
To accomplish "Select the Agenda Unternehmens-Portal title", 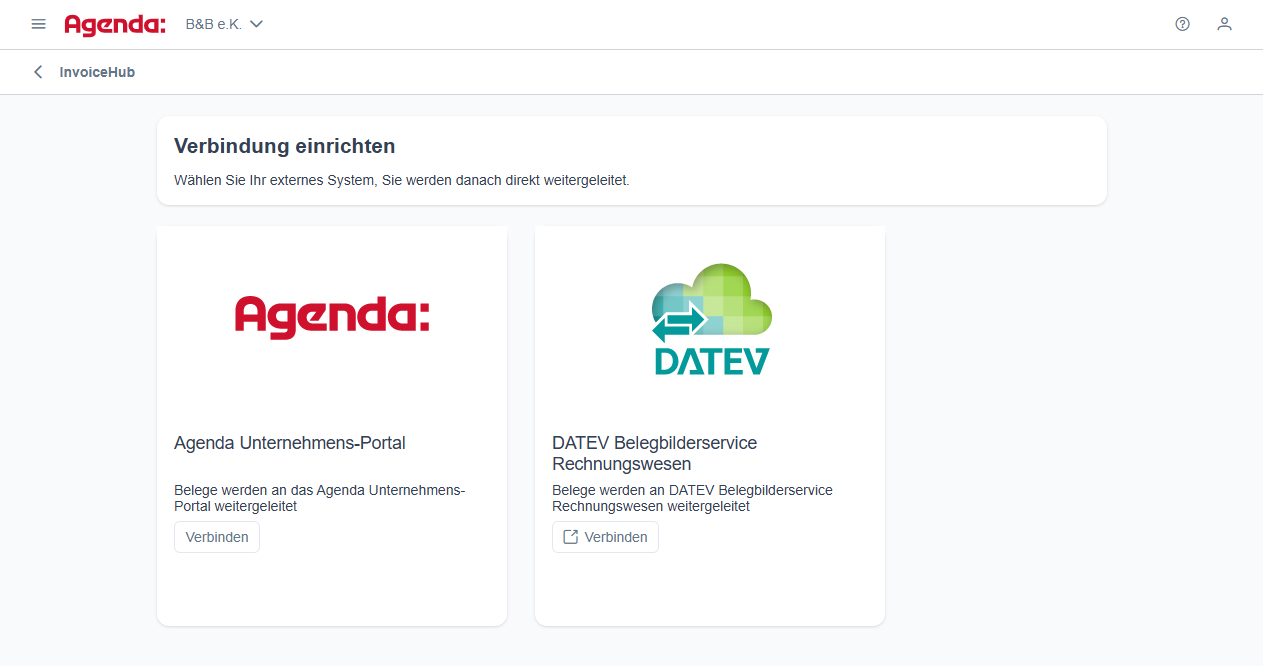I will point(290,443).
